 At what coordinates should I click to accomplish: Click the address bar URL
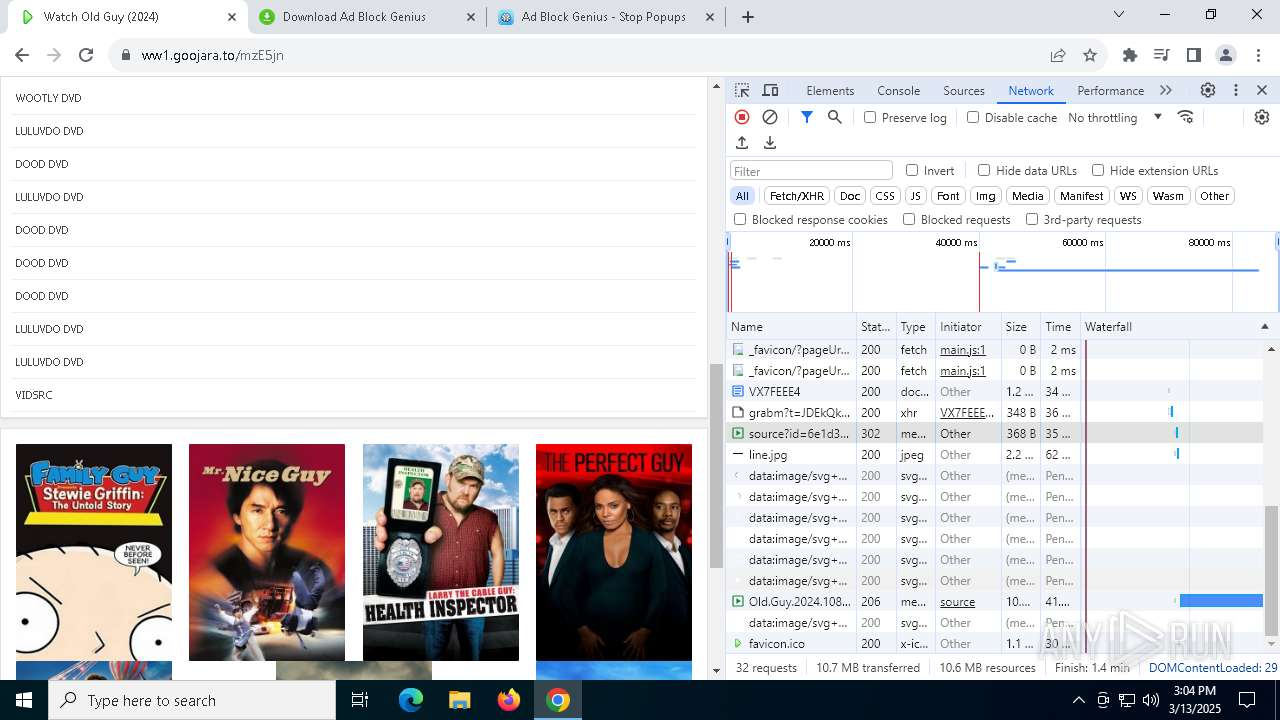point(212,55)
